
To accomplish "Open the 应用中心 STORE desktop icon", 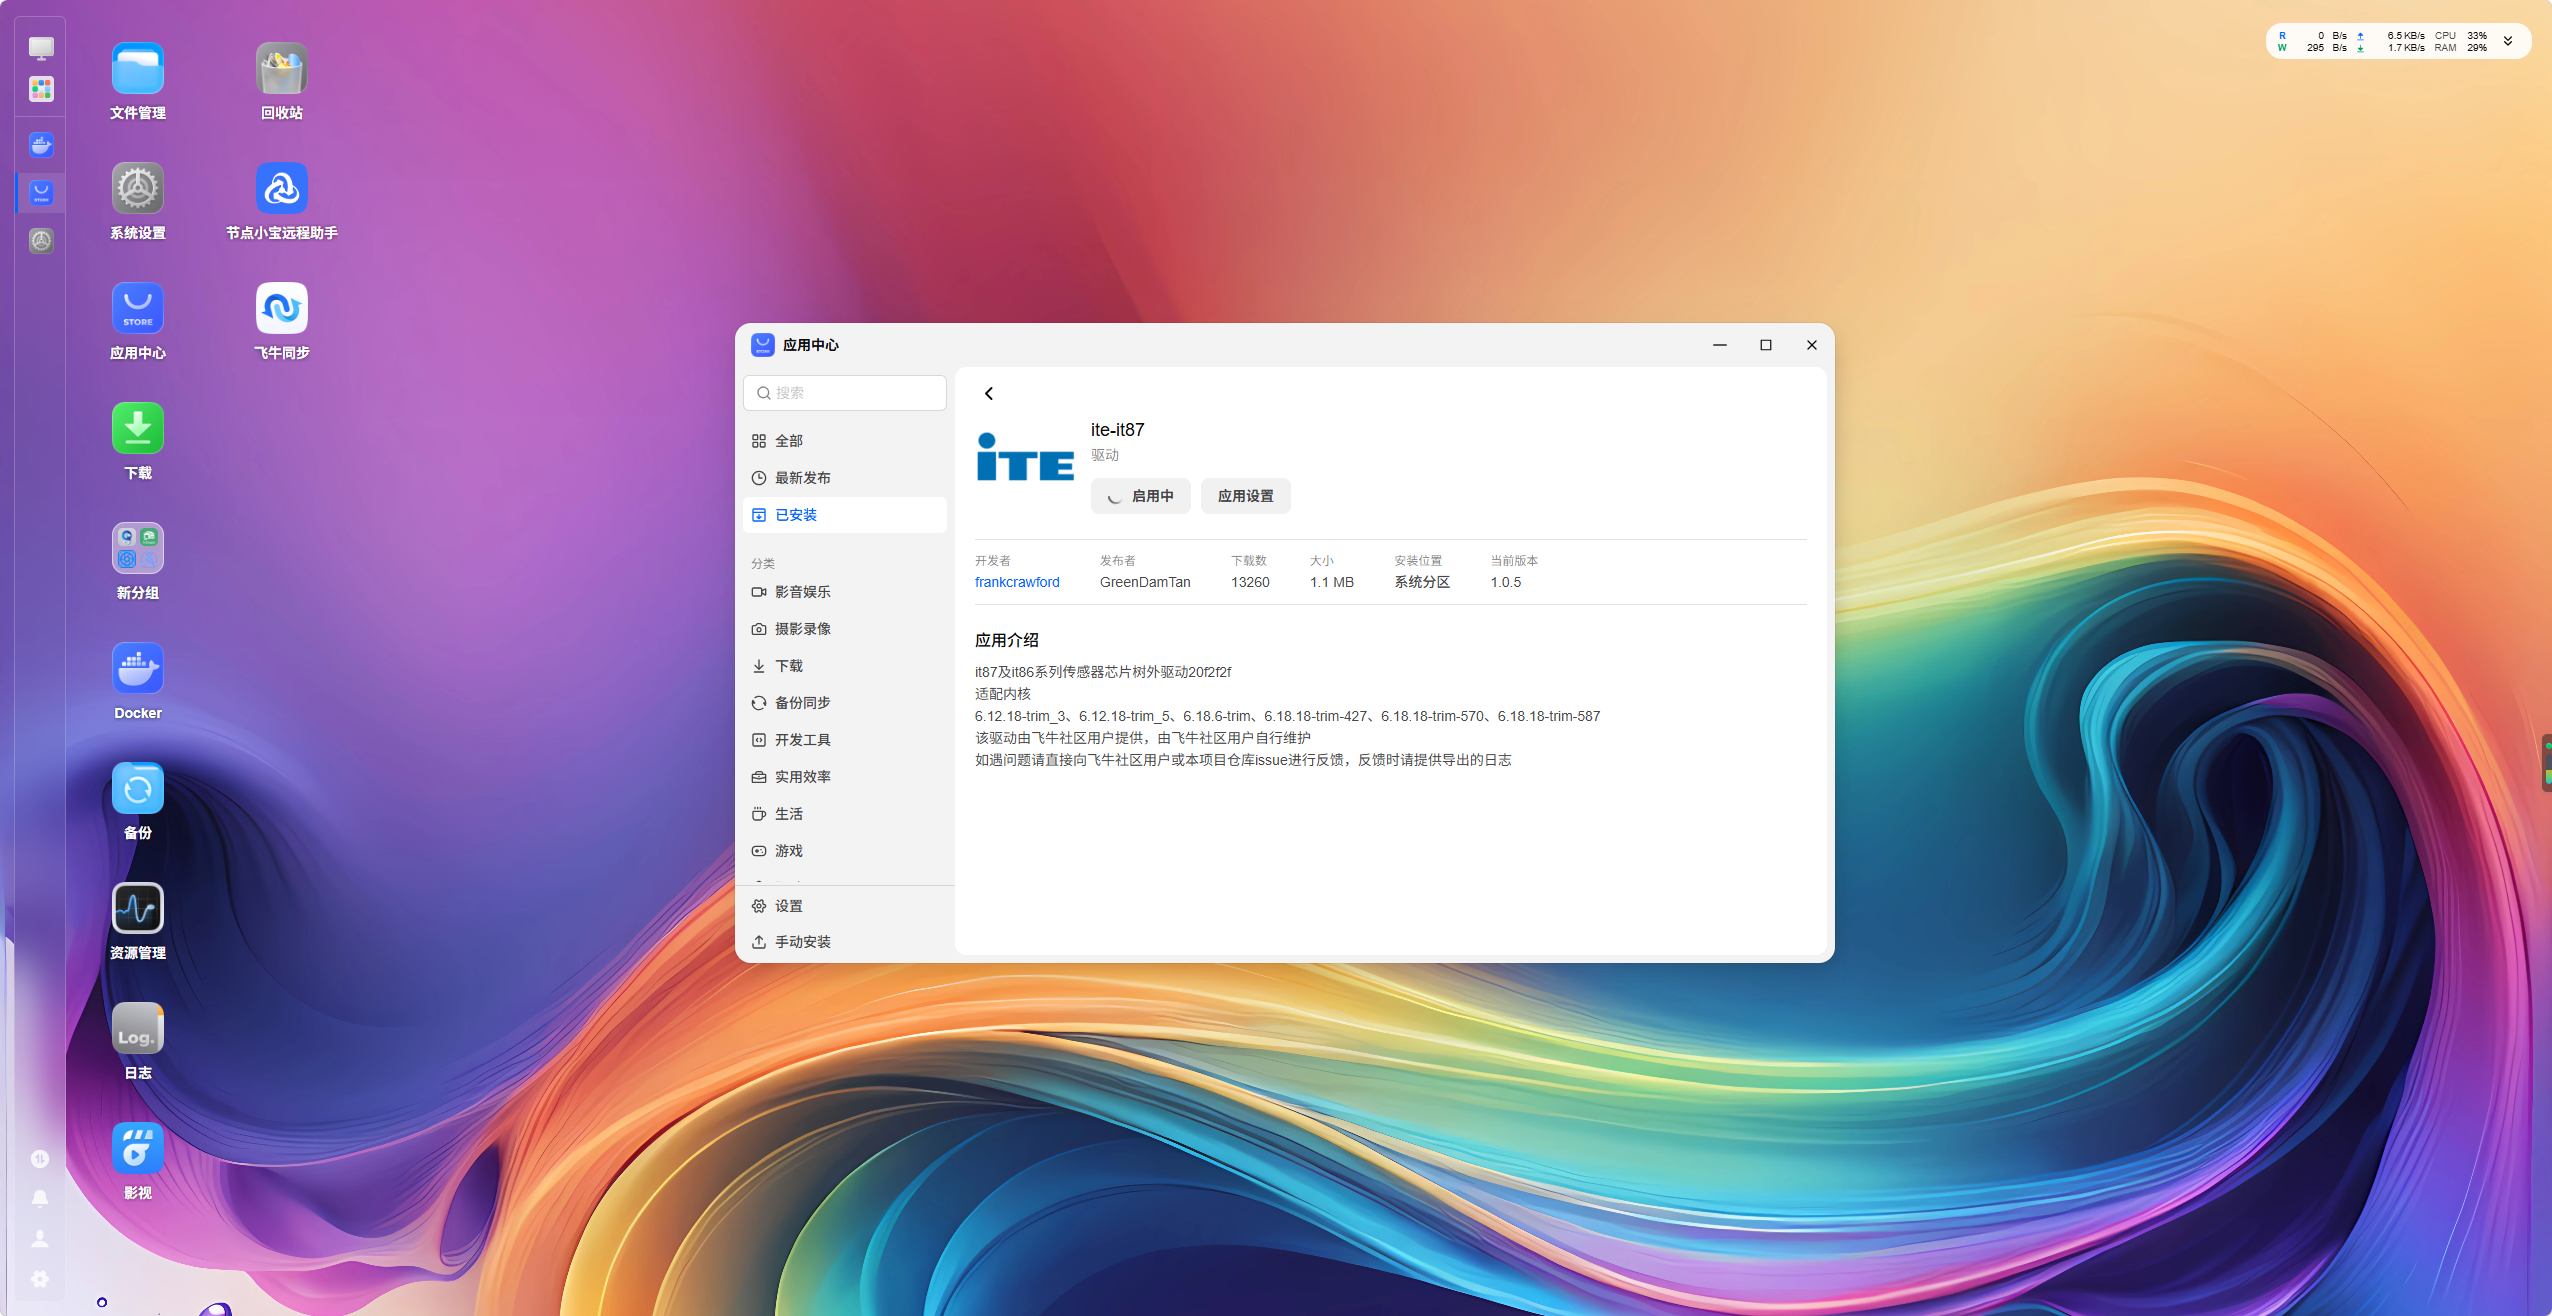I will [x=138, y=308].
